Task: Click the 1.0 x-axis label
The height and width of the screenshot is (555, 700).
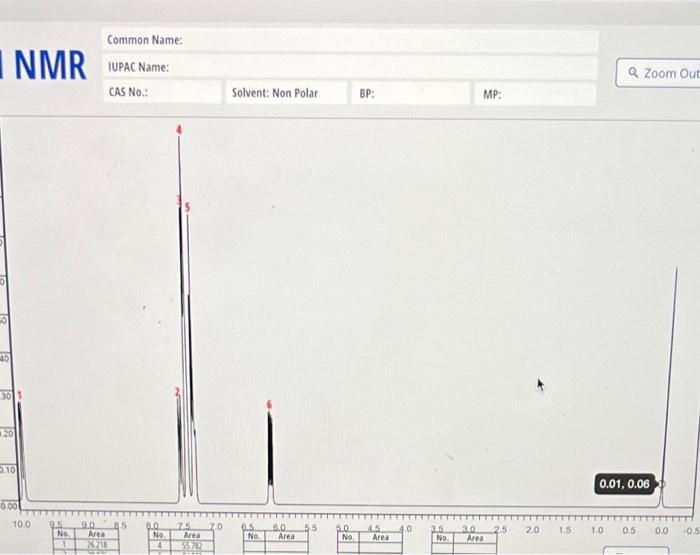Action: [597, 530]
